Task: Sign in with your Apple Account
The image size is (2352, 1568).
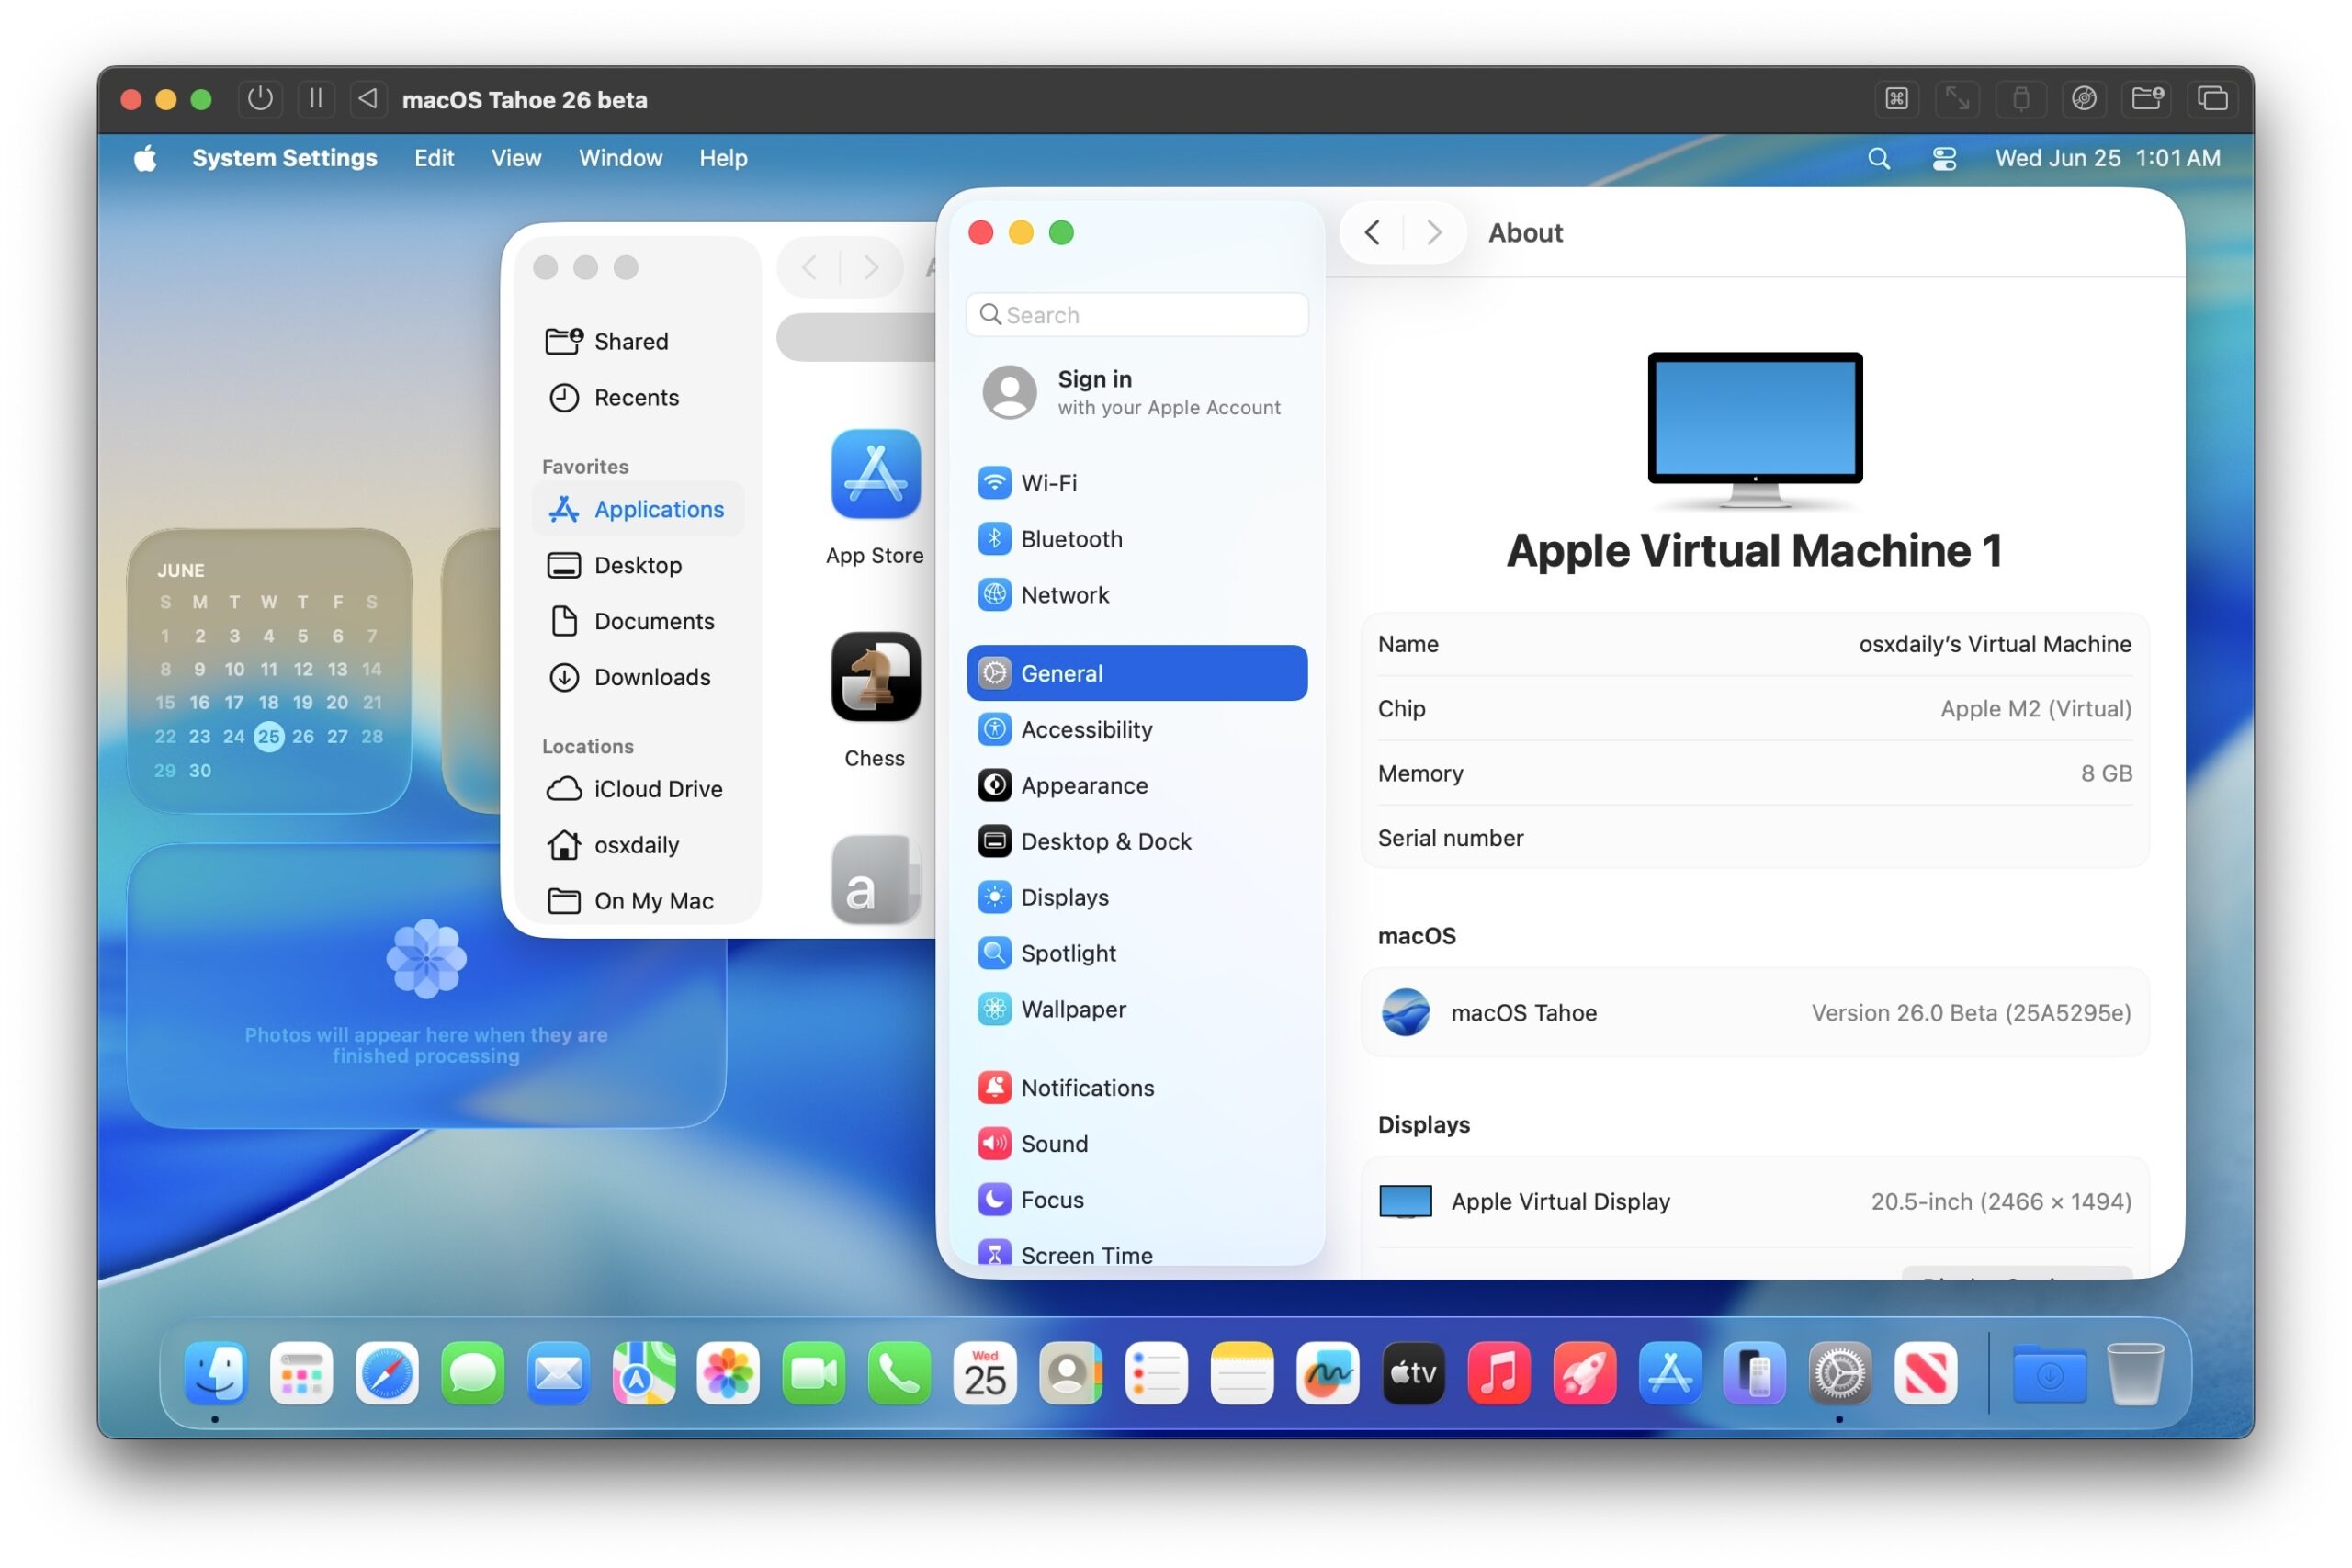Action: (1130, 392)
